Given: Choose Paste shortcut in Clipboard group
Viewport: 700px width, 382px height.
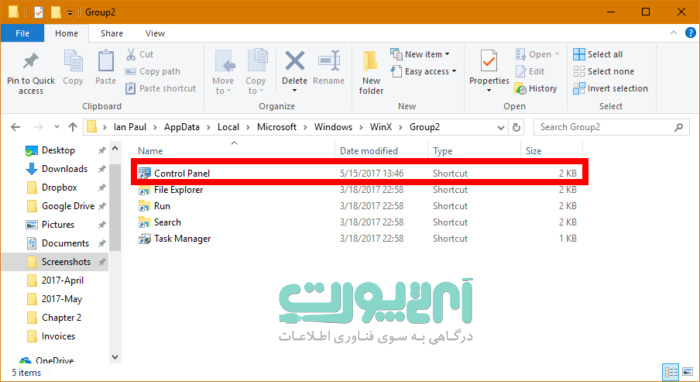Looking at the screenshot, I should coord(161,88).
